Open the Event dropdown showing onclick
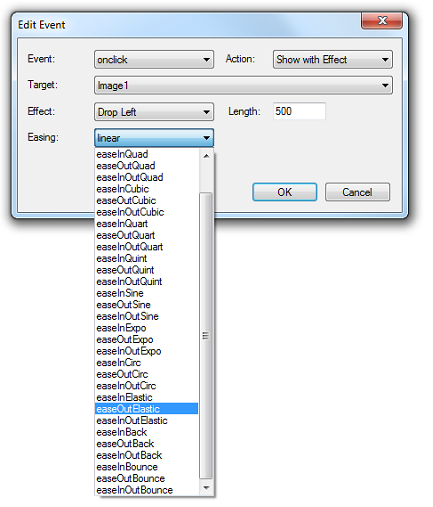This screenshot has height=507, width=433. [154, 60]
